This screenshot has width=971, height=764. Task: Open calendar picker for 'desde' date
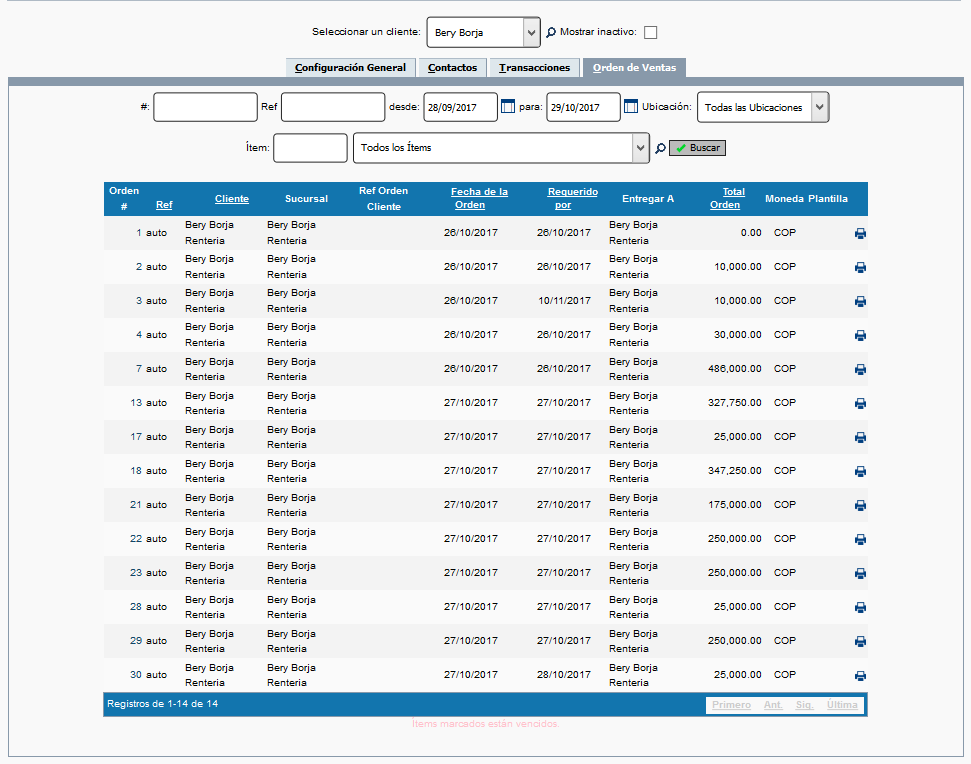point(508,107)
